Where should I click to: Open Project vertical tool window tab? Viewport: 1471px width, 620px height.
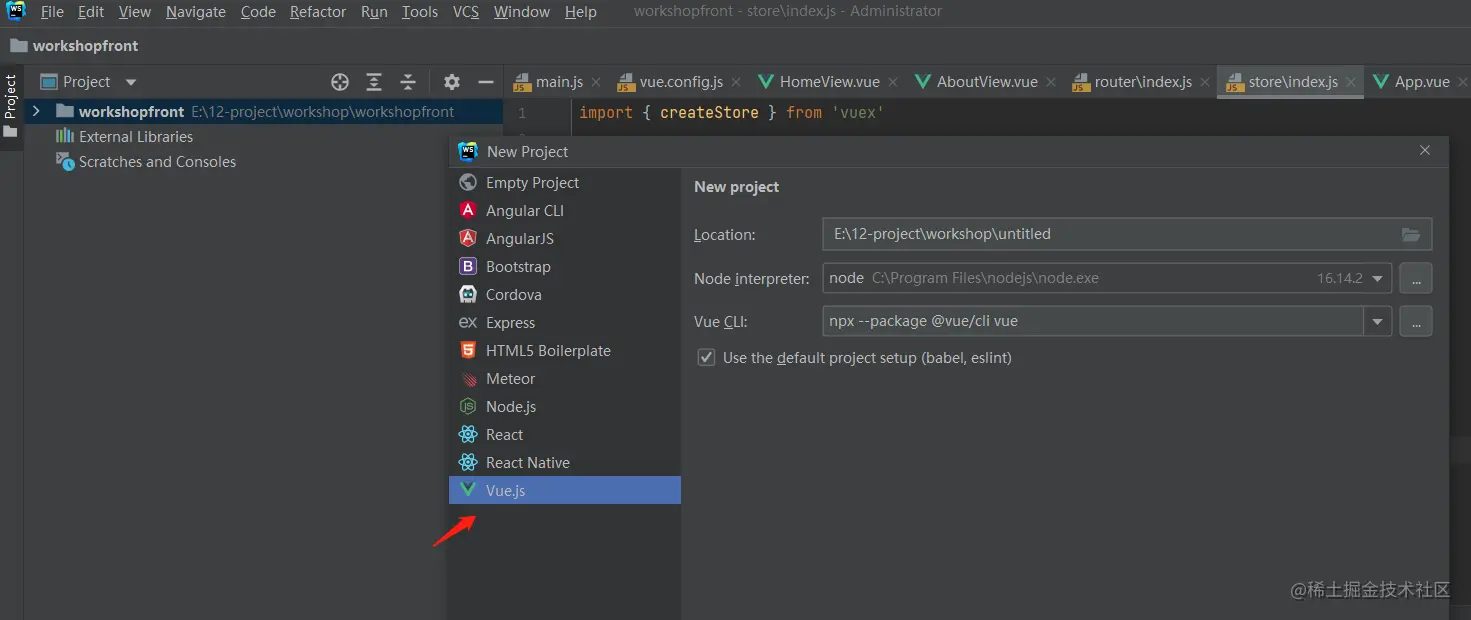(x=11, y=108)
